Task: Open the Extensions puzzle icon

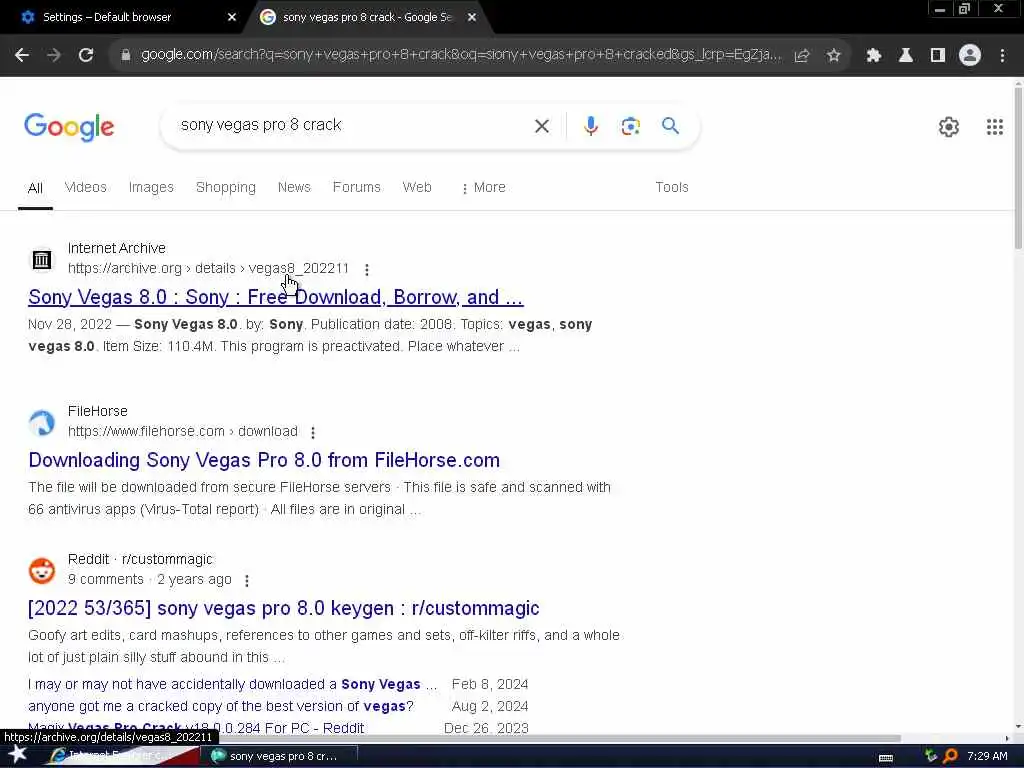Action: [x=874, y=56]
